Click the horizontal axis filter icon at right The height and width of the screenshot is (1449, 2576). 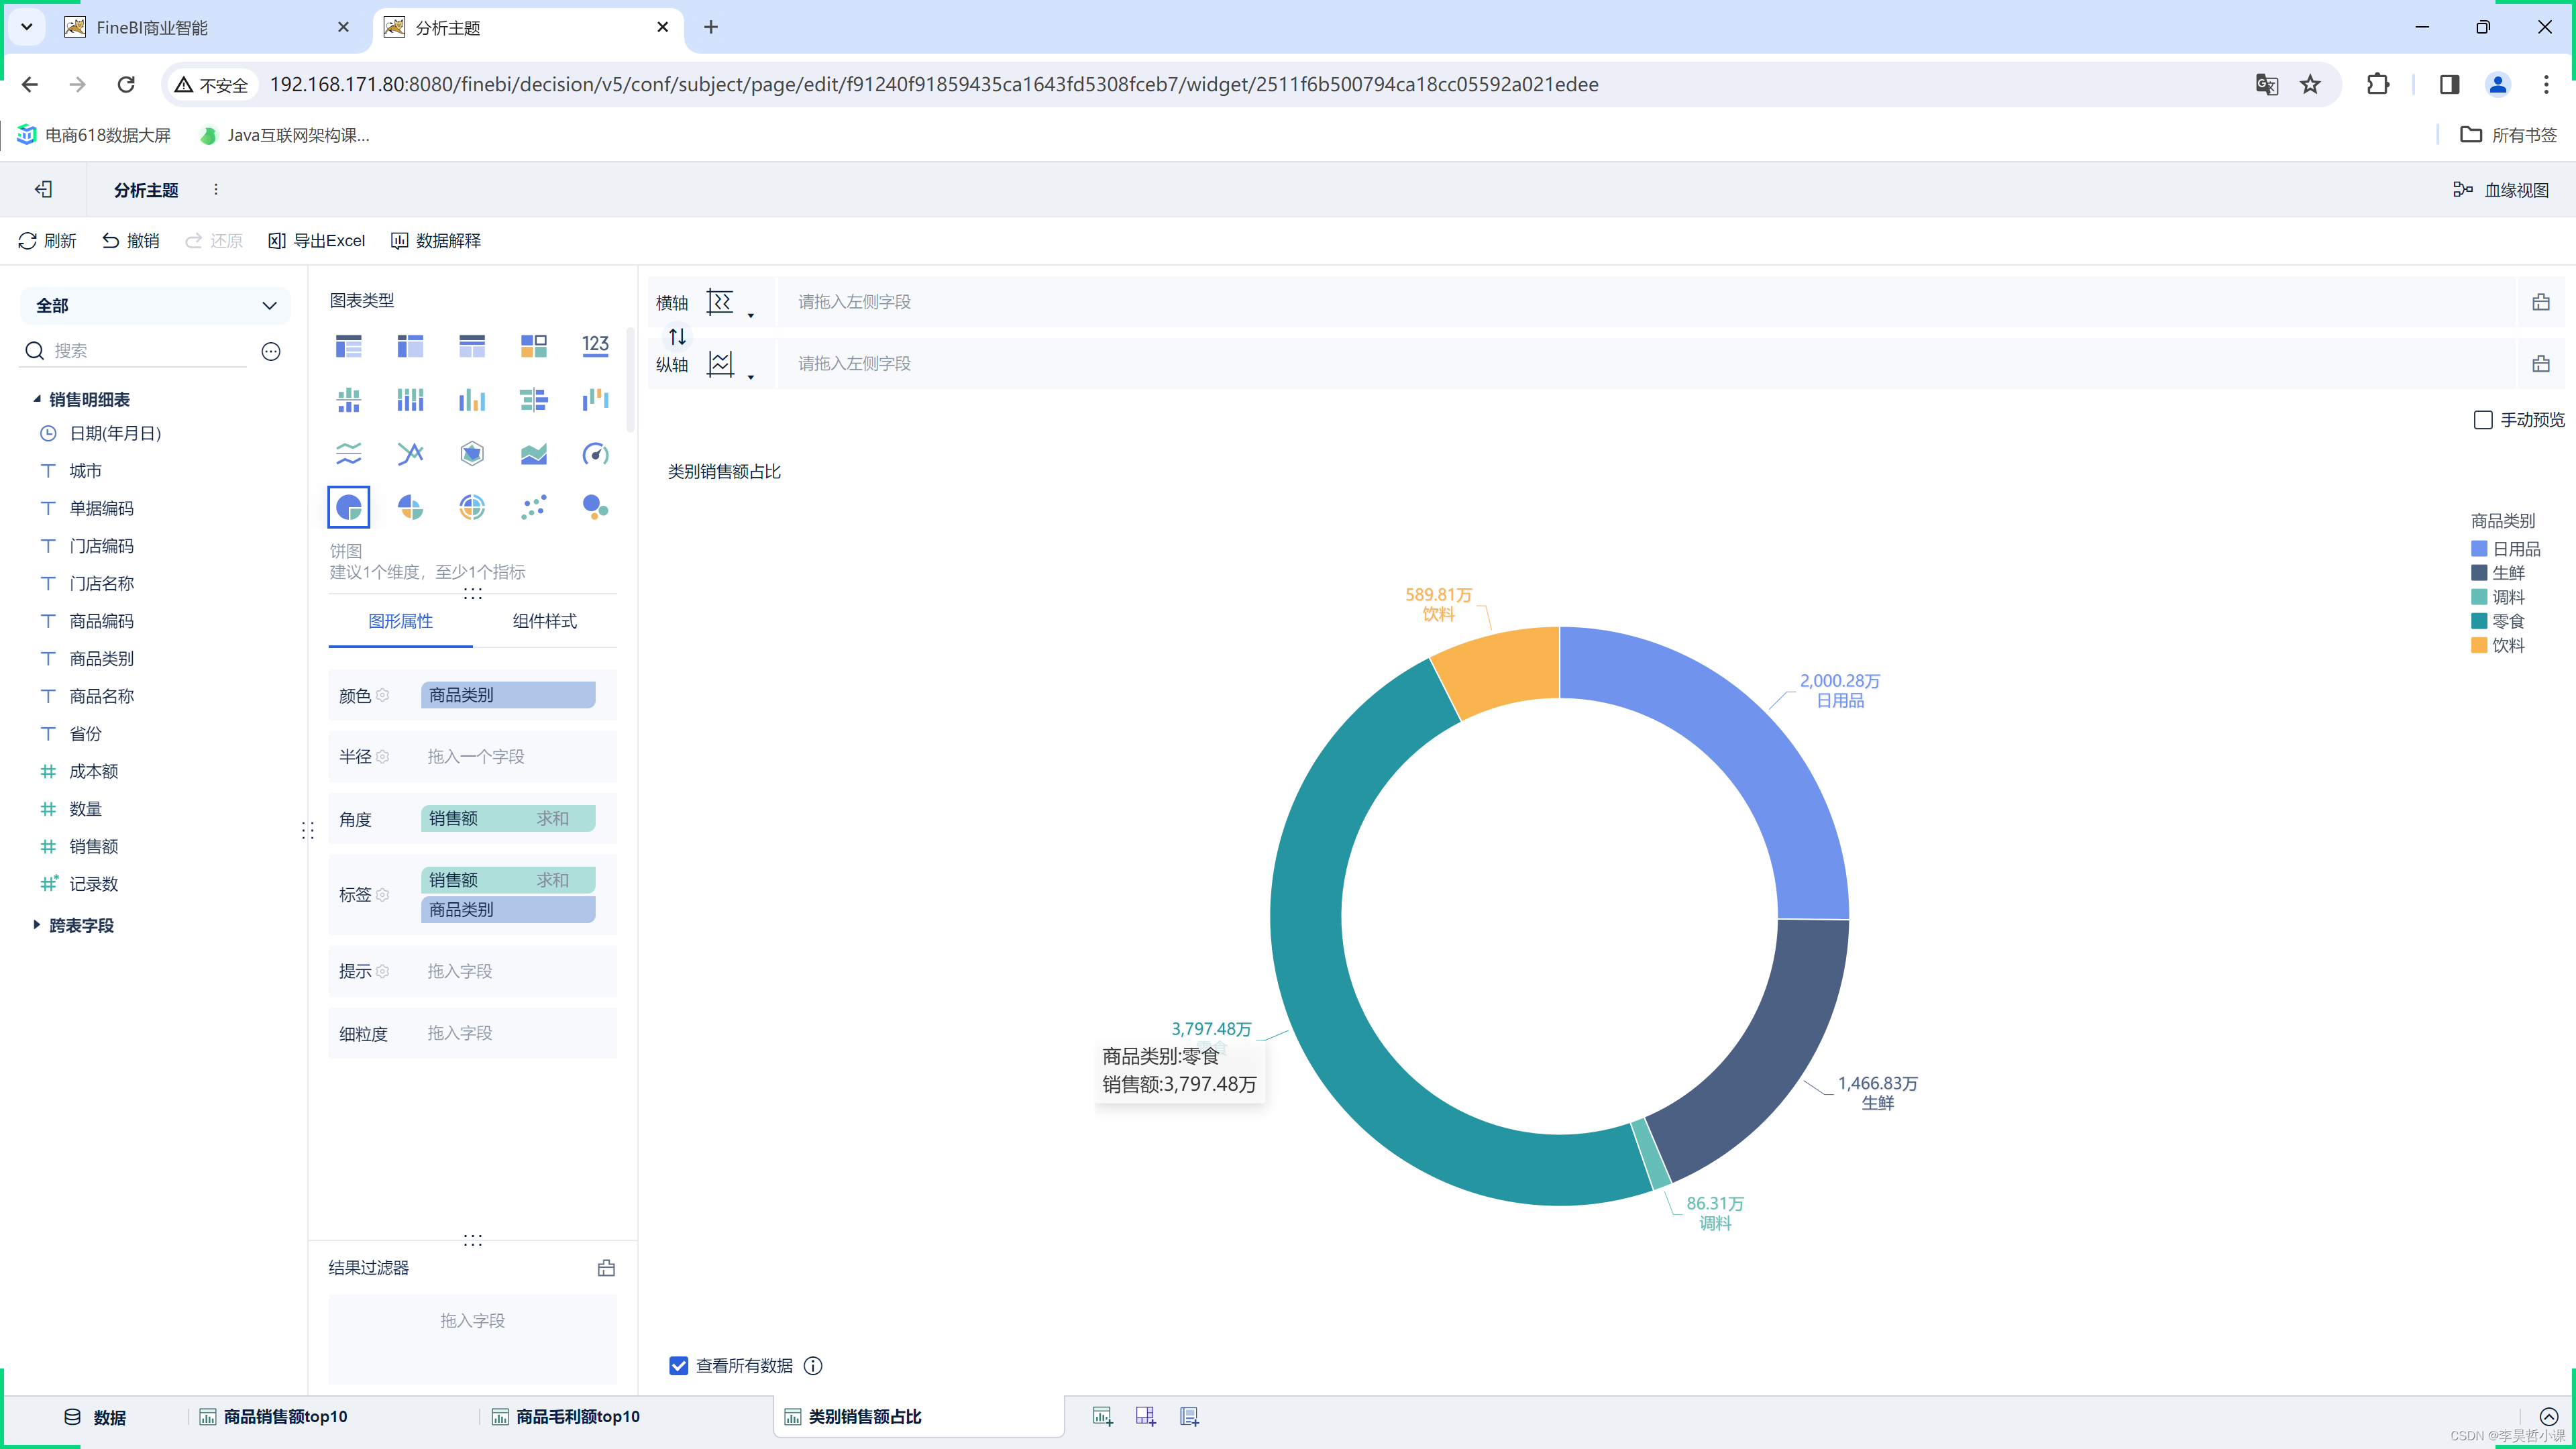click(2541, 302)
